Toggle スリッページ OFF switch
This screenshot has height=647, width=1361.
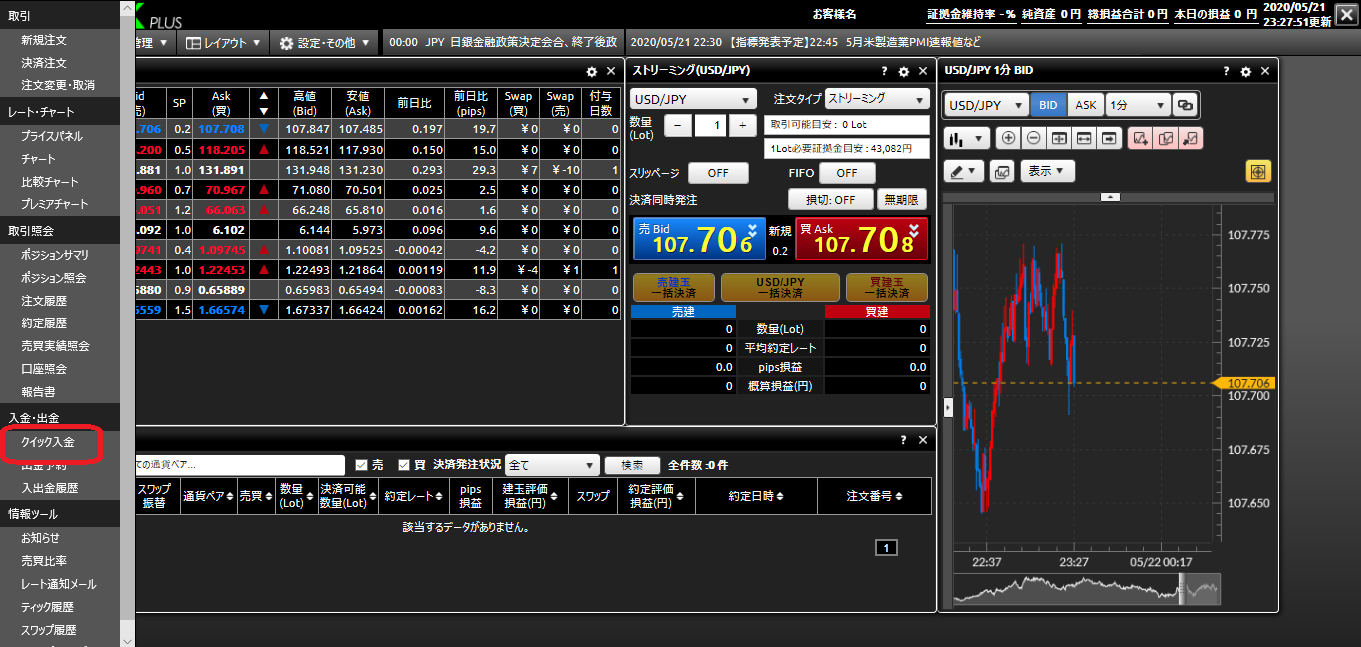tap(718, 173)
